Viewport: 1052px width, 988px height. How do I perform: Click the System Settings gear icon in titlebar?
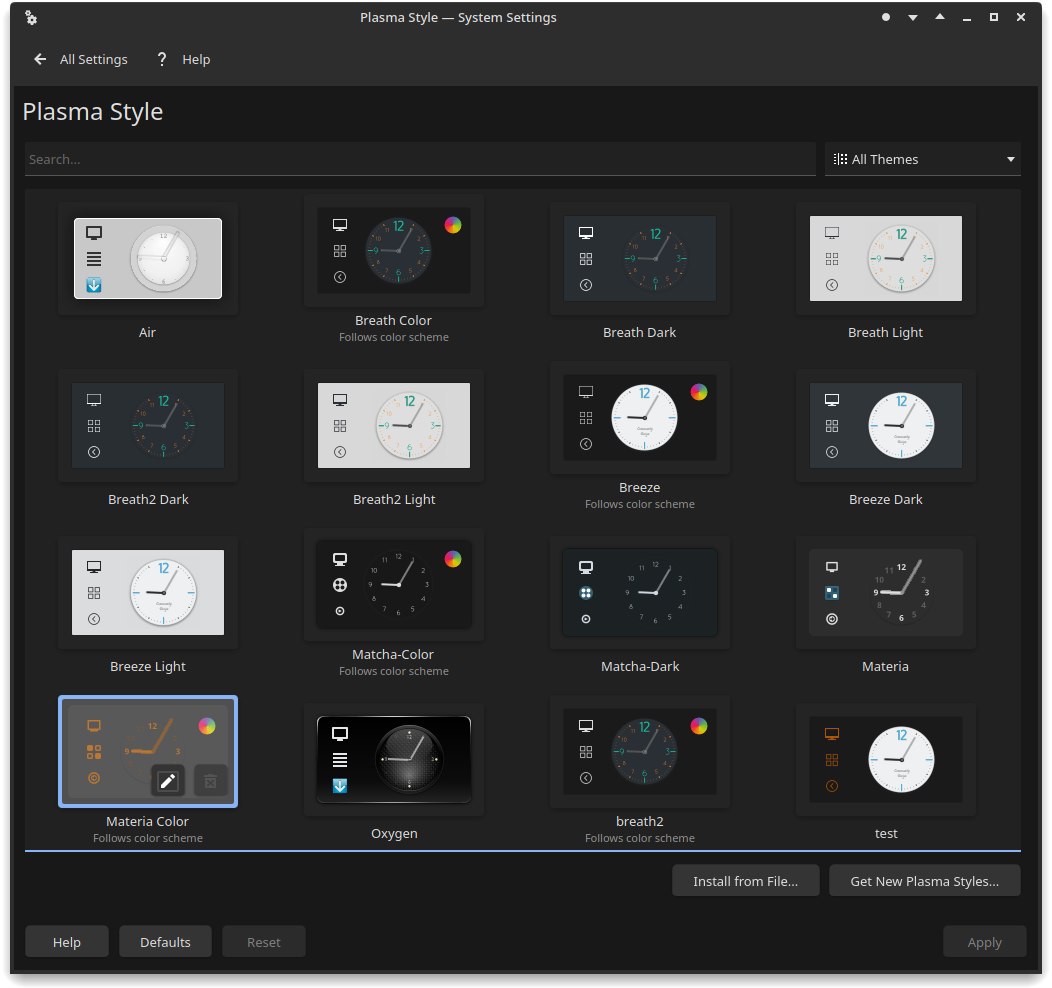tap(31, 17)
